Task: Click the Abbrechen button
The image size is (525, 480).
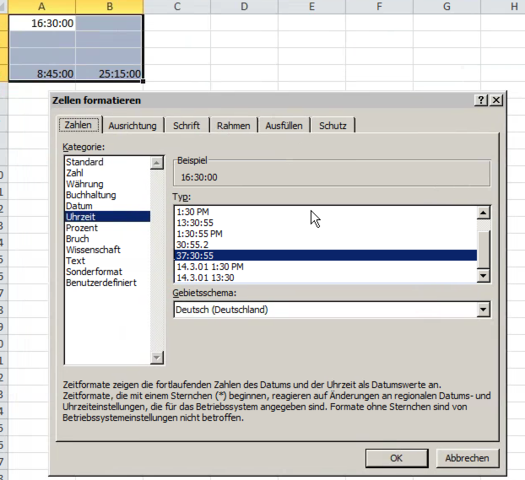Action: [x=467, y=458]
